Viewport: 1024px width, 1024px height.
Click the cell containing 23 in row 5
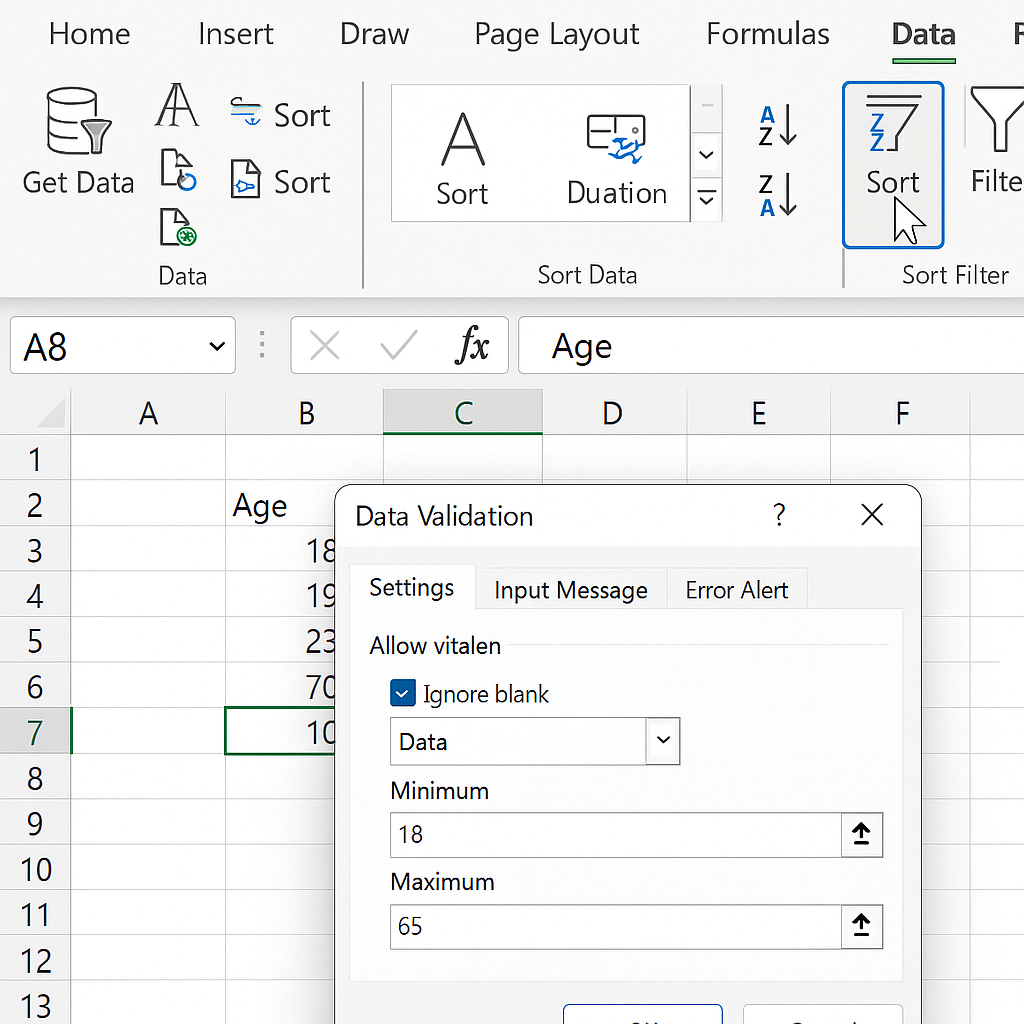281,641
